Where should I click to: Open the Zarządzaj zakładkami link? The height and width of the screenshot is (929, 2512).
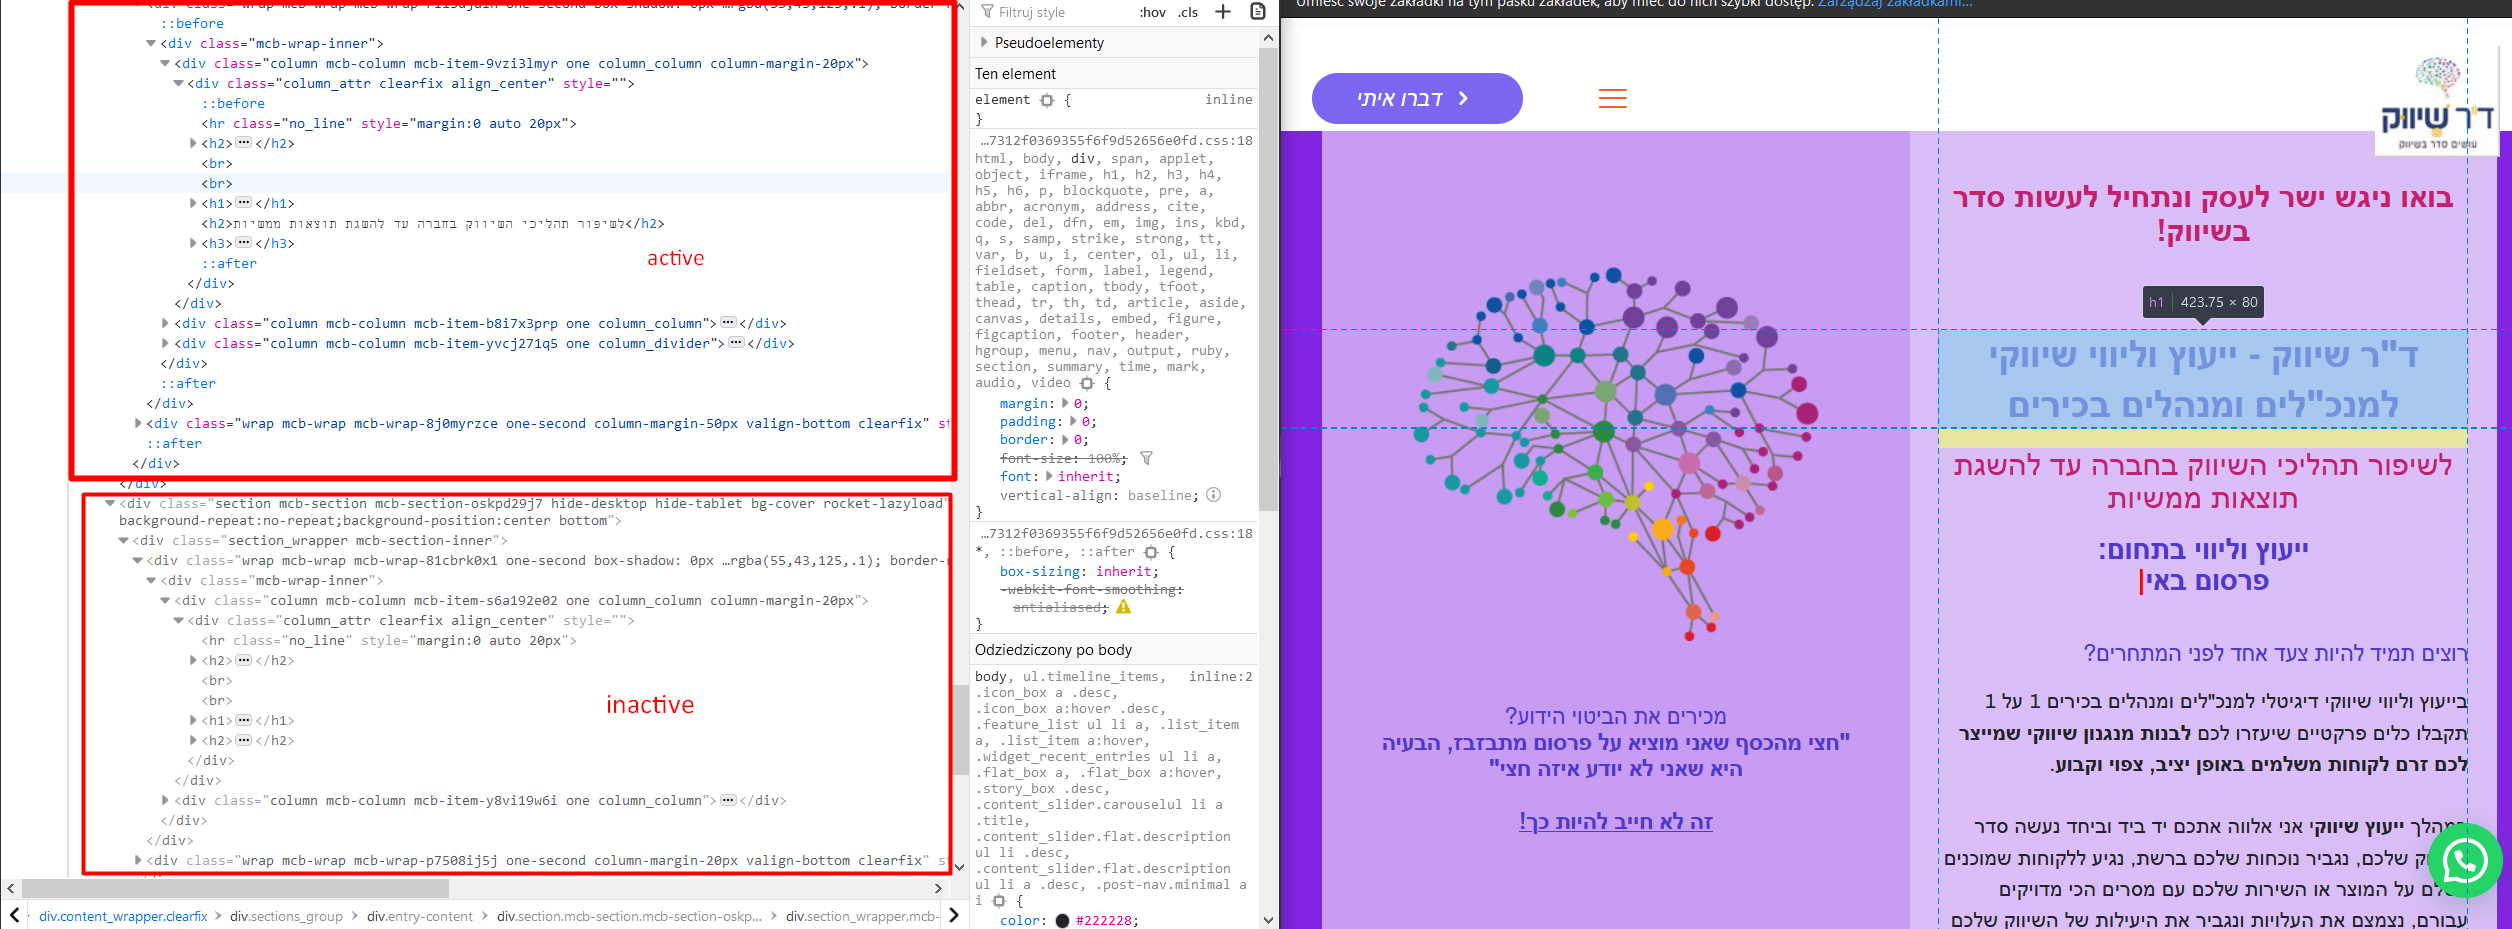click(1895, 4)
